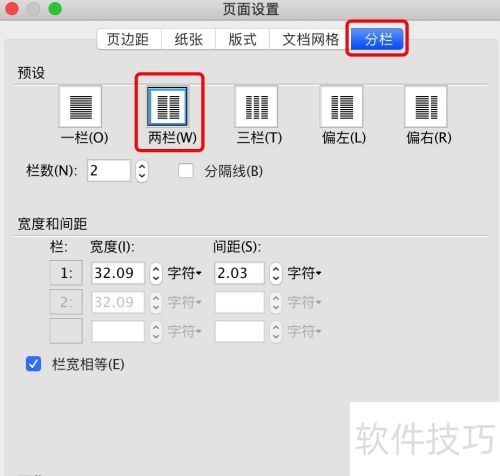Open the column 2 spacing unit dropdown
This screenshot has height=476, width=500.
[x=304, y=302]
